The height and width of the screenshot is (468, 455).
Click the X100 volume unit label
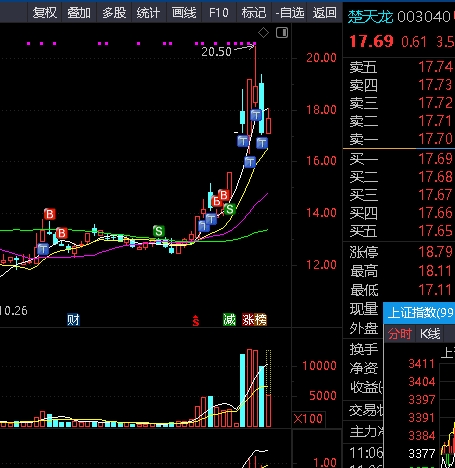point(308,419)
